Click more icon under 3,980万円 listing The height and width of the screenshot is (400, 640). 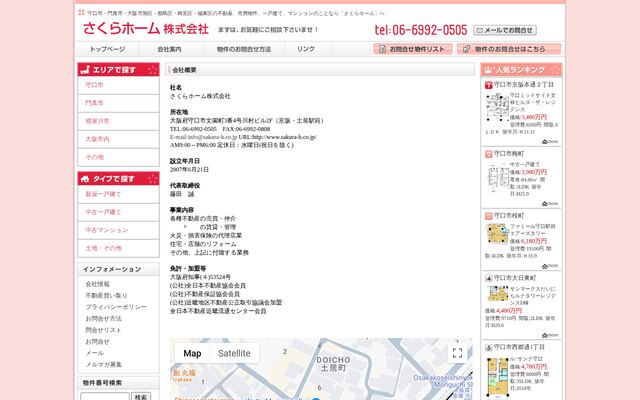point(550,204)
